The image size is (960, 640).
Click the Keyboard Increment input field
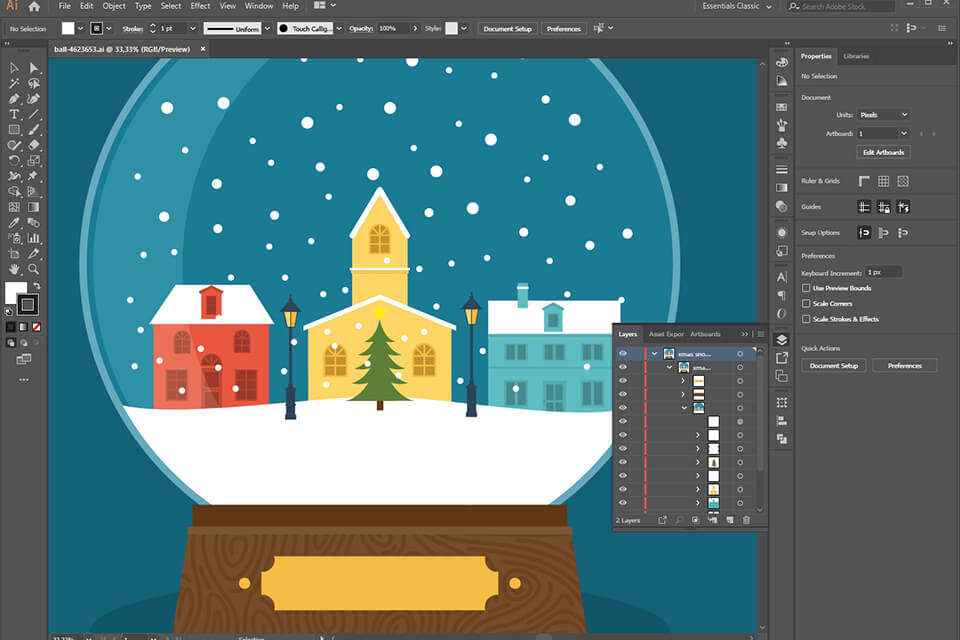[883, 272]
